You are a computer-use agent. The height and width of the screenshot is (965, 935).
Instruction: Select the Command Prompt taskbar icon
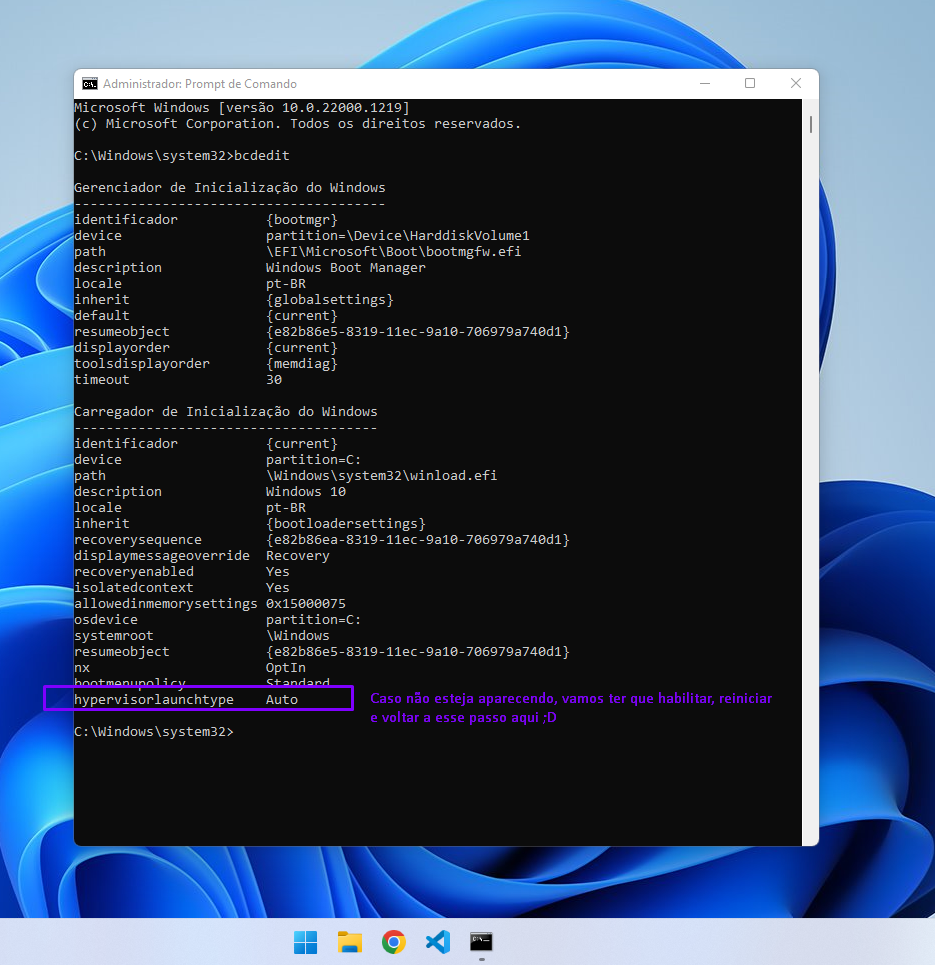pos(481,942)
